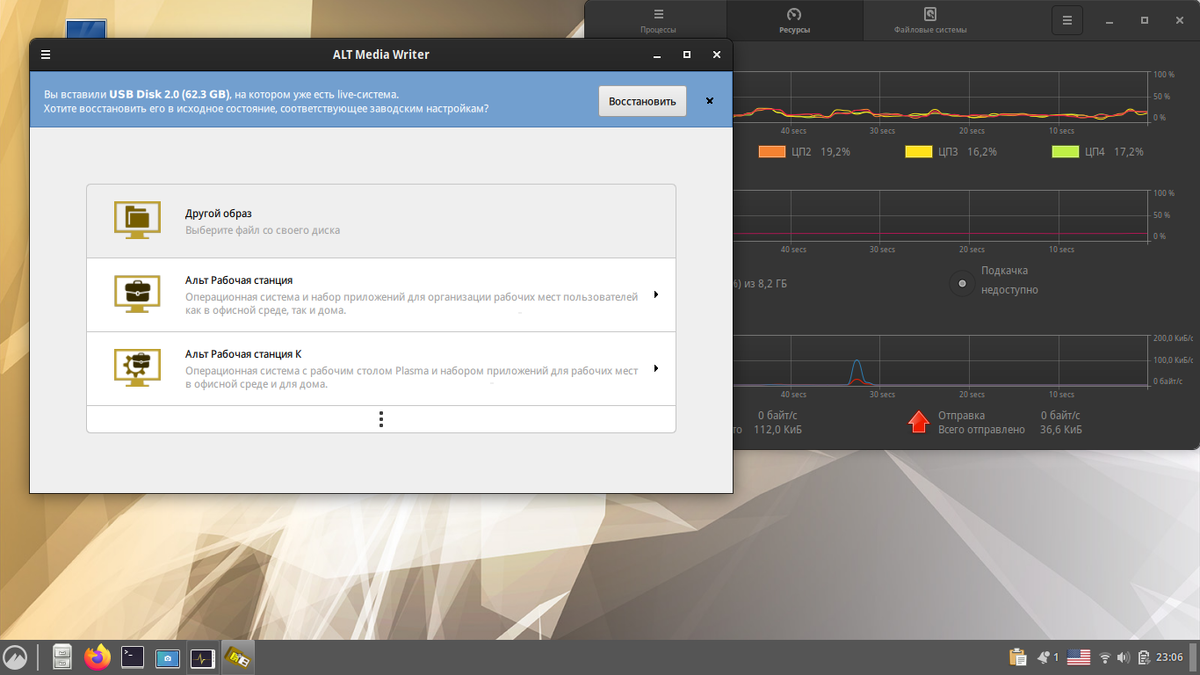Click the Восстановить button
This screenshot has height=675, width=1200.
pyautogui.click(x=642, y=101)
